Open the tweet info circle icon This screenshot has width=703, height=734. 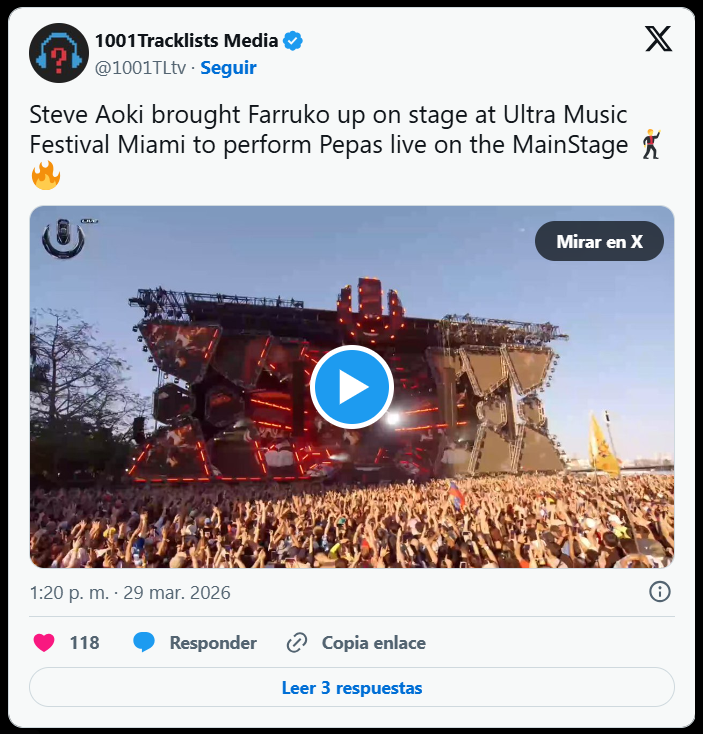[659, 592]
